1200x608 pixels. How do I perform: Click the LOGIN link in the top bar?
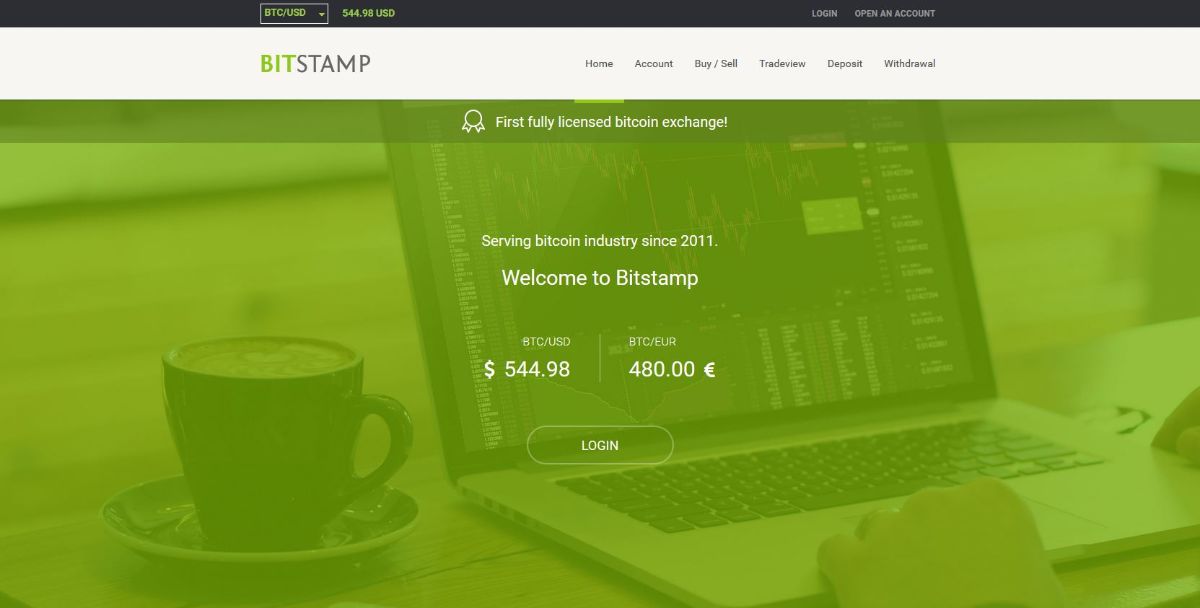[825, 14]
